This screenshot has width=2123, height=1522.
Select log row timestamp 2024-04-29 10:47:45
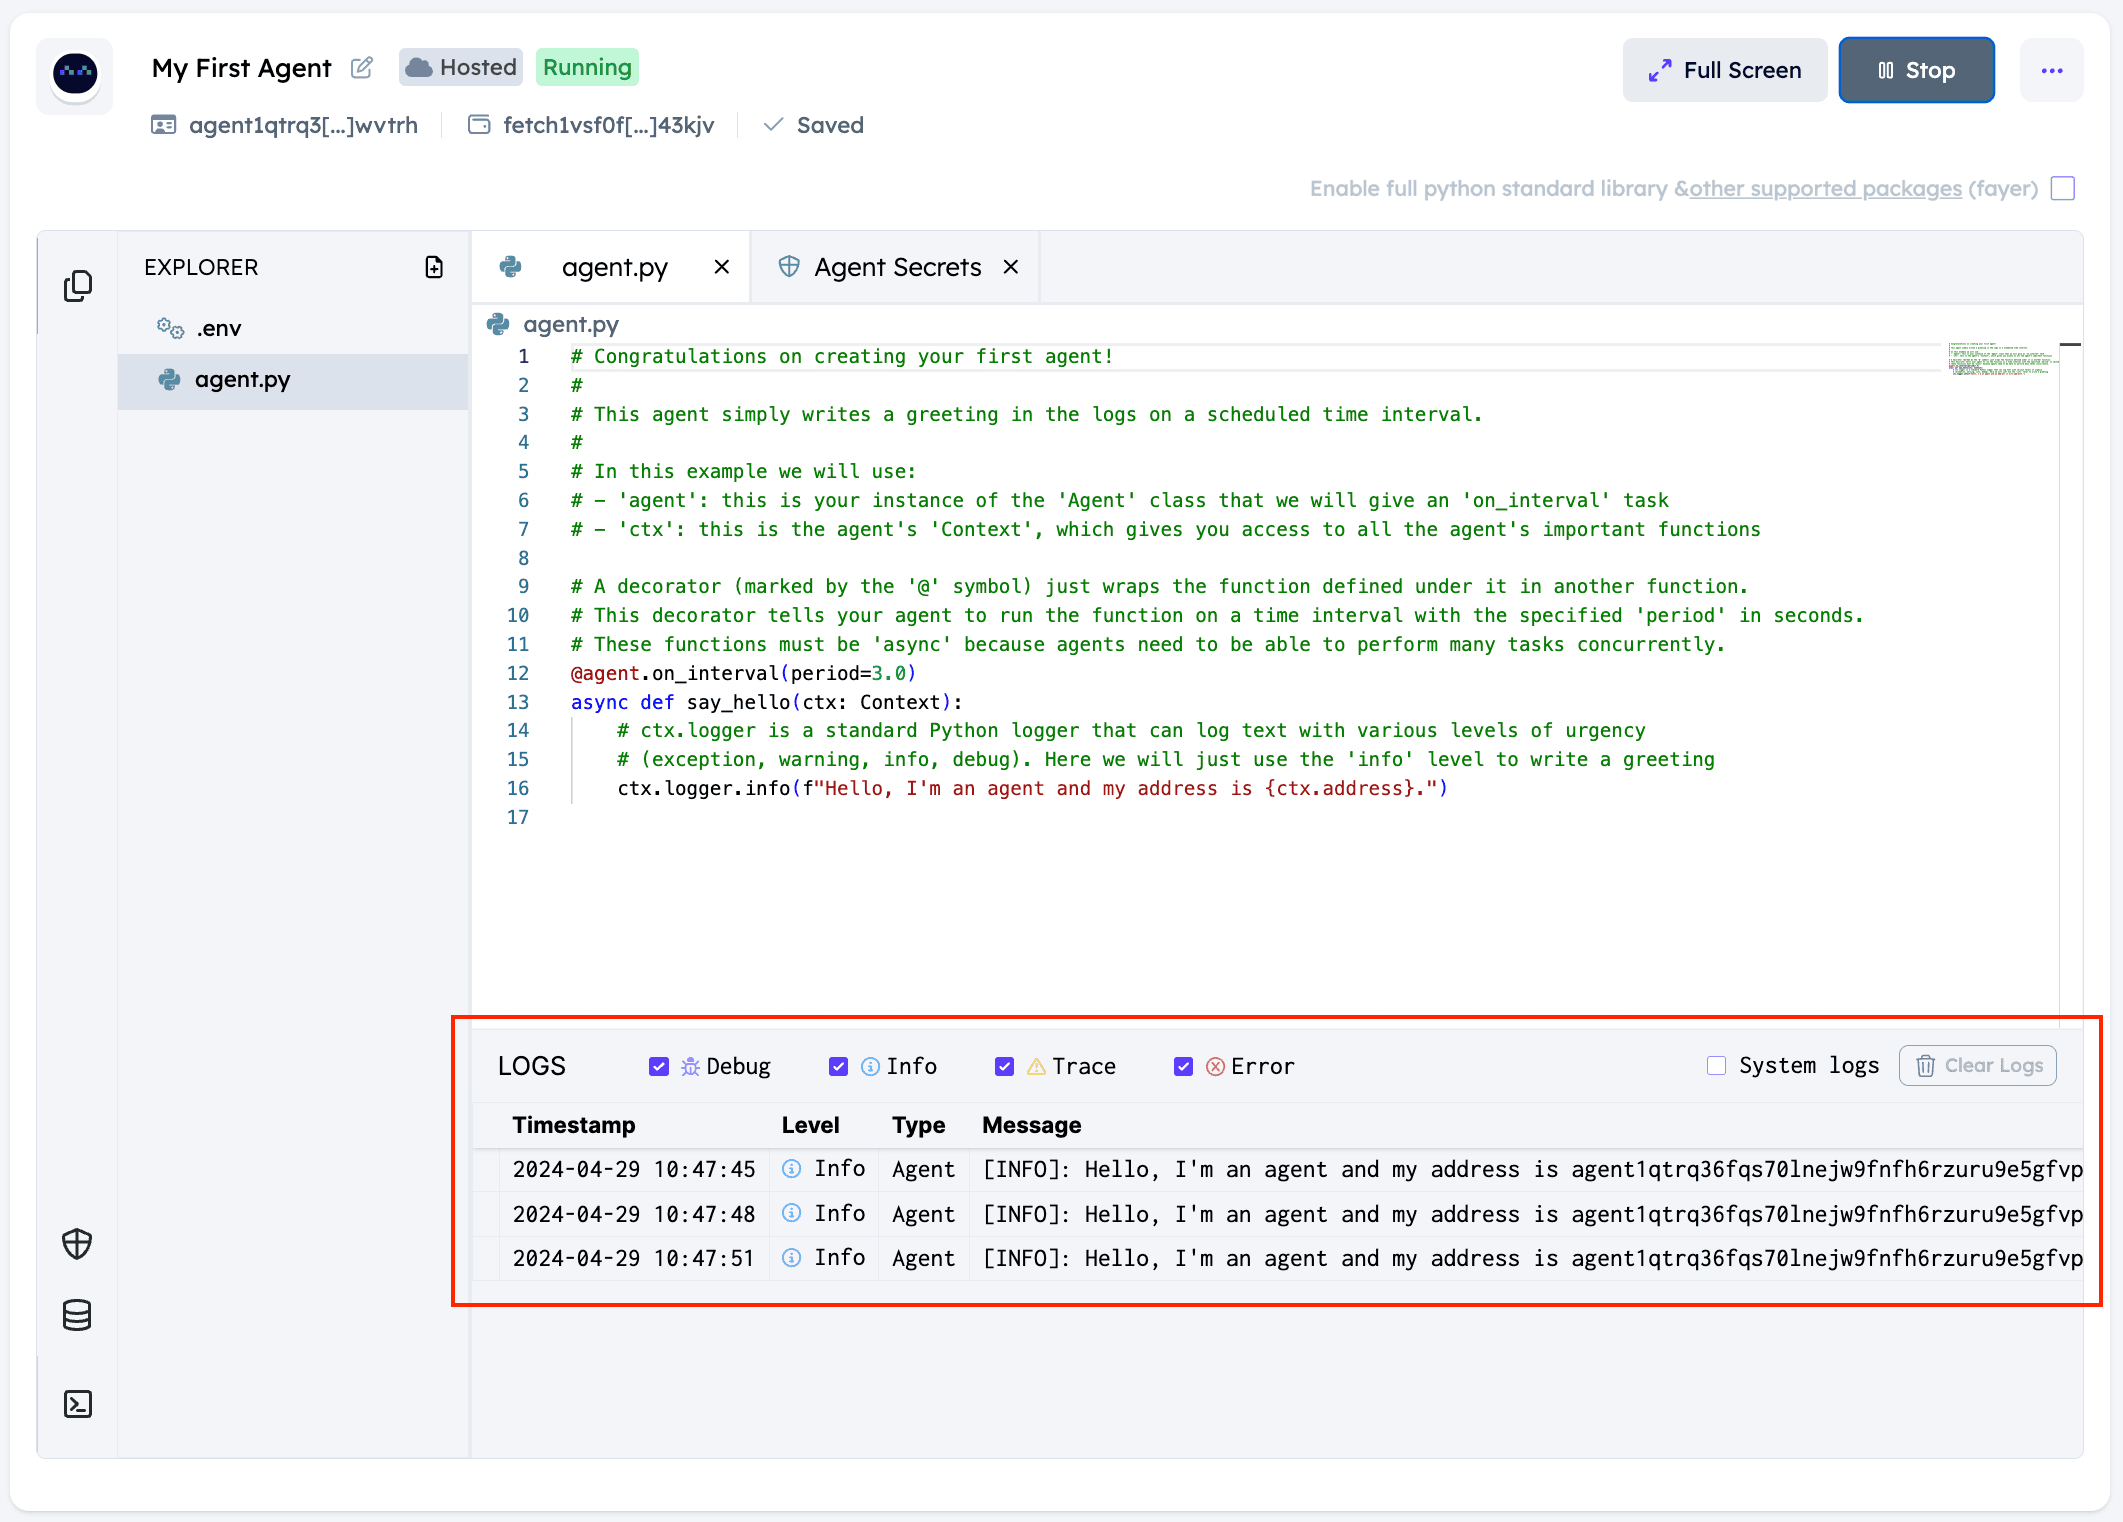tap(634, 1169)
